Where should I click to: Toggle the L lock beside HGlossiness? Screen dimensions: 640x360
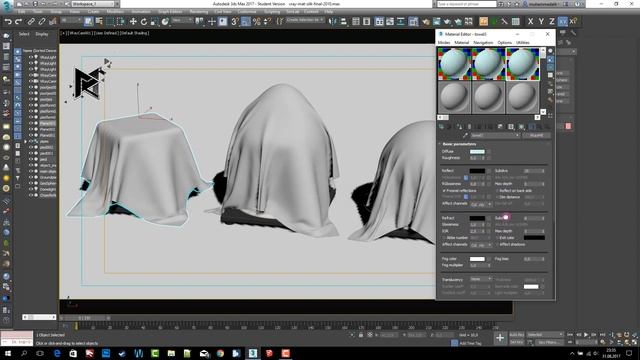click(466, 178)
